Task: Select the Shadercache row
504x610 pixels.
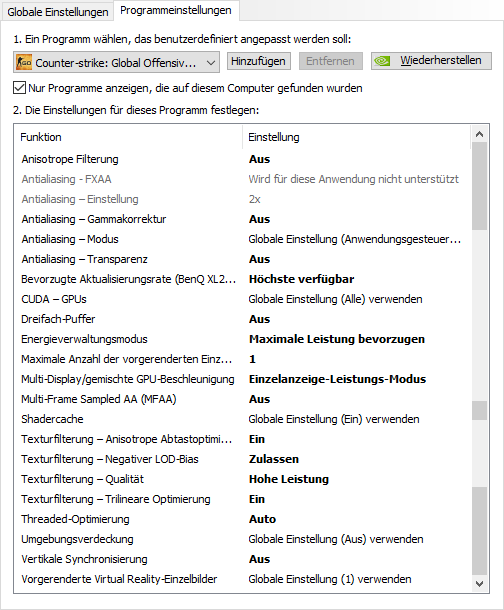Action: coord(242,419)
